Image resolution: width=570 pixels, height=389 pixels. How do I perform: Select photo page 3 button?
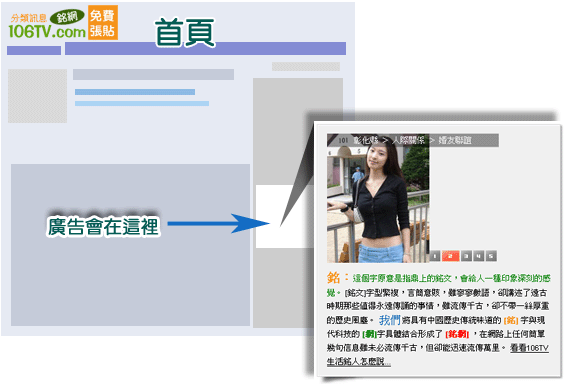(466, 256)
